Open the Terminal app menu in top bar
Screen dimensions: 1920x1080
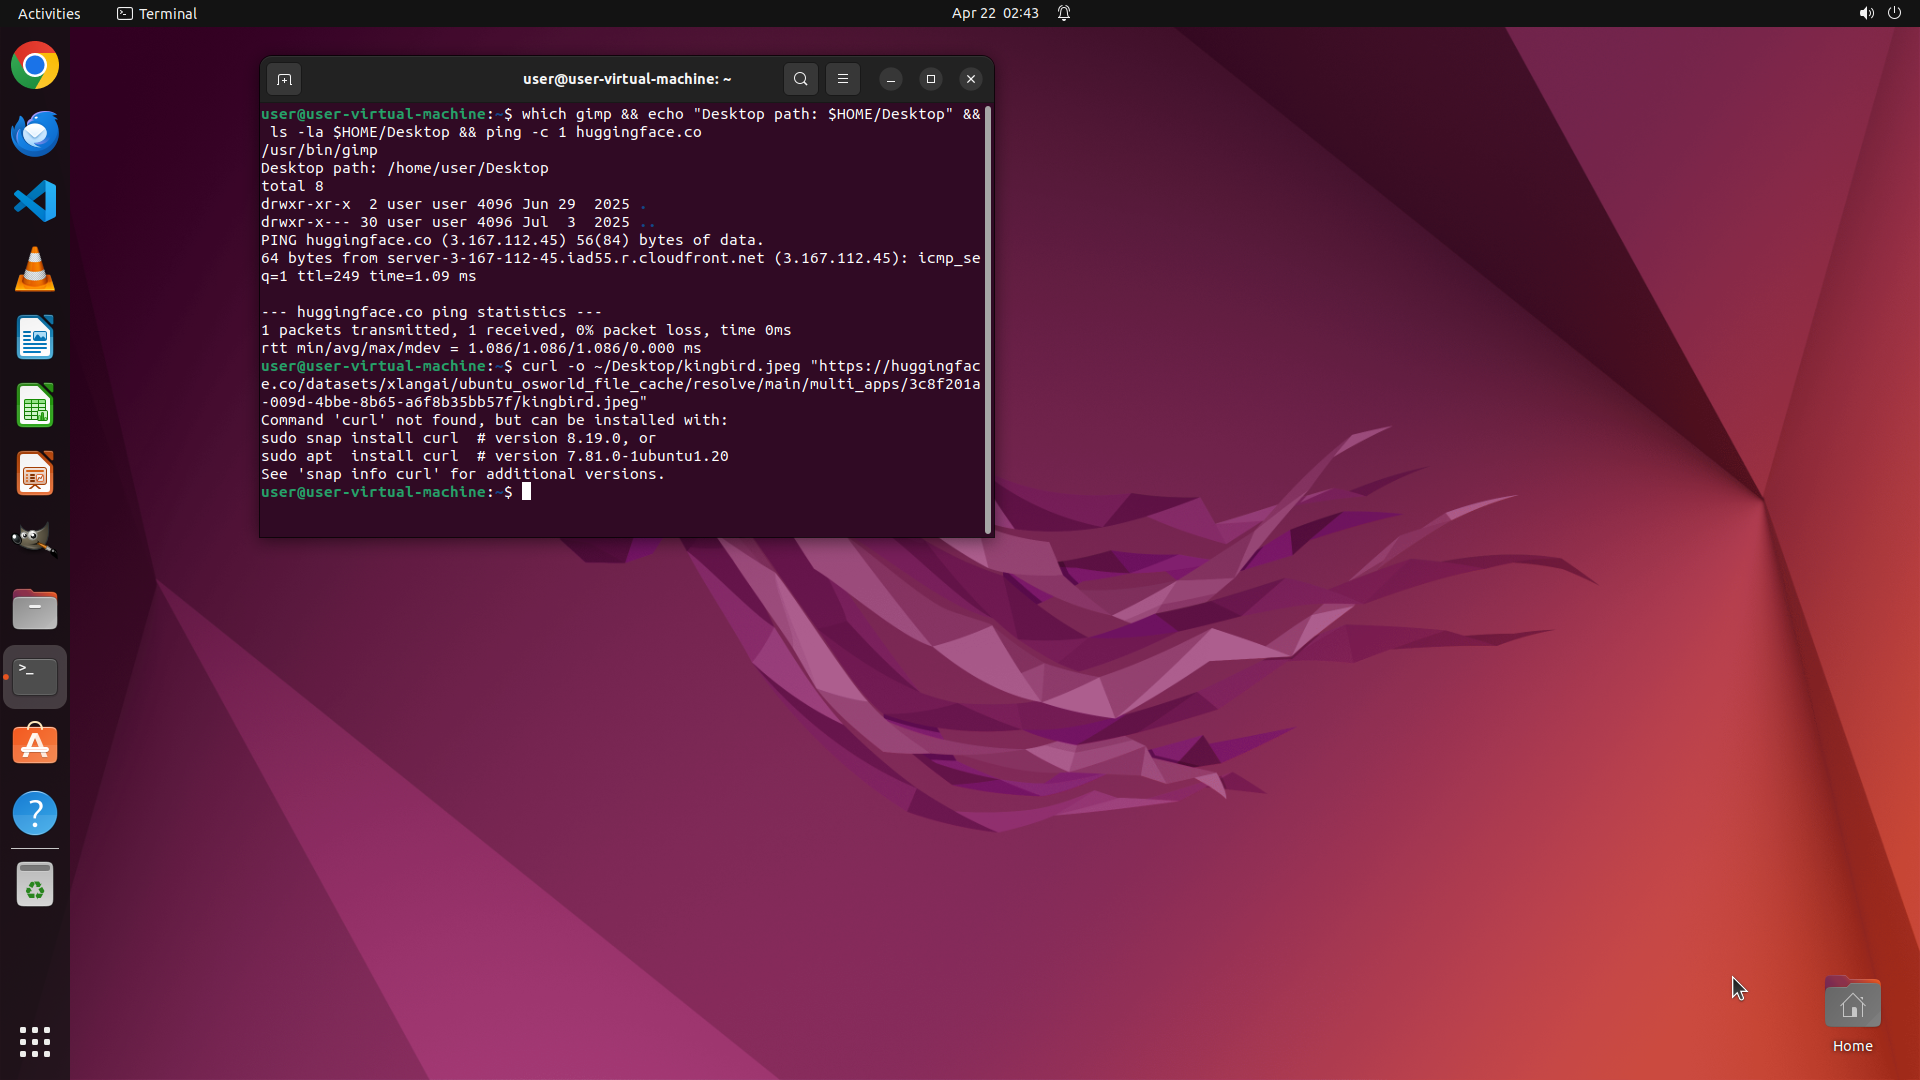(x=157, y=13)
